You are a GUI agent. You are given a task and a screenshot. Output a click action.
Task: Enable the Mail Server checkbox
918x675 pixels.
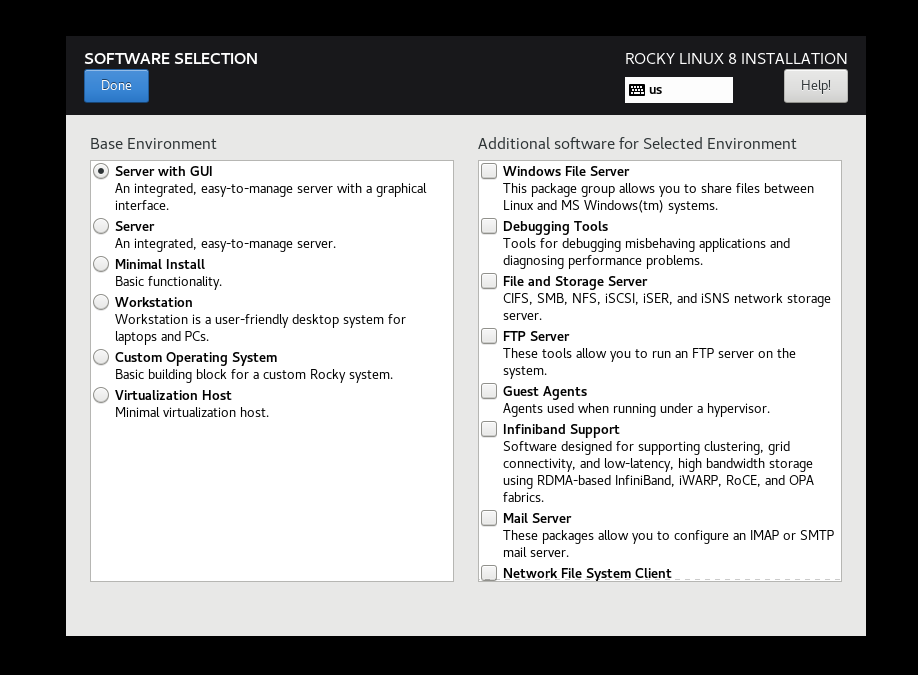pyautogui.click(x=489, y=518)
